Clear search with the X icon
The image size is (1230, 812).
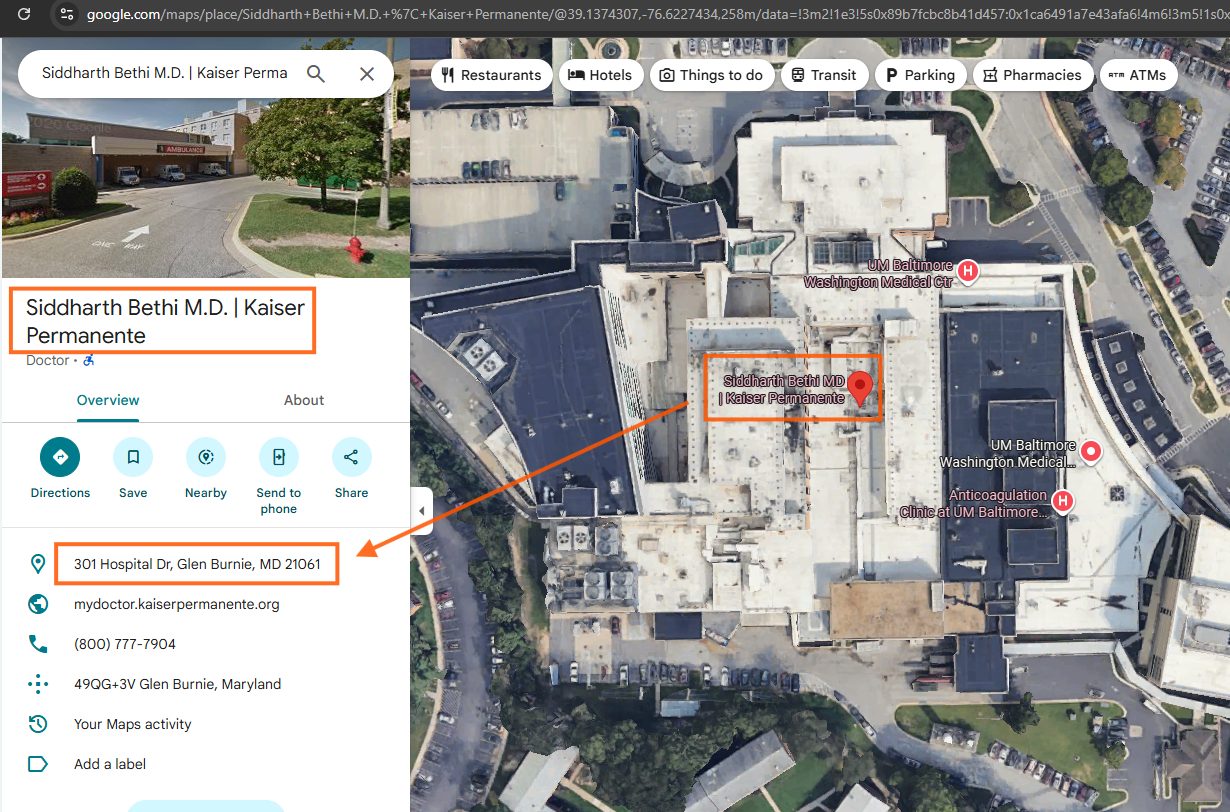point(367,74)
